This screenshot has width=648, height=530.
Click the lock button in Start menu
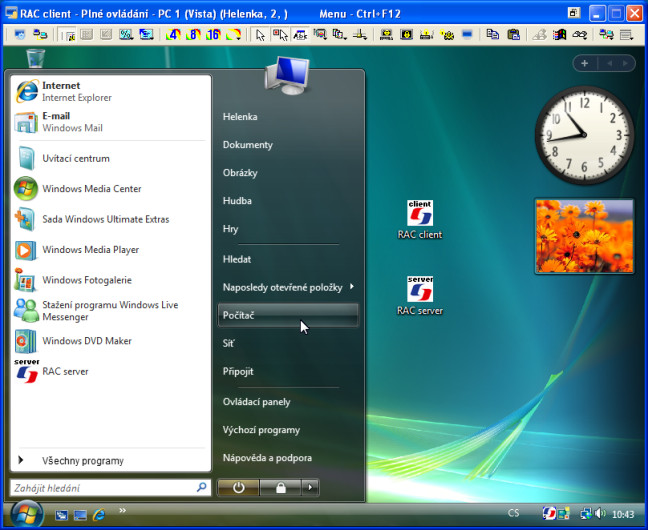point(281,488)
